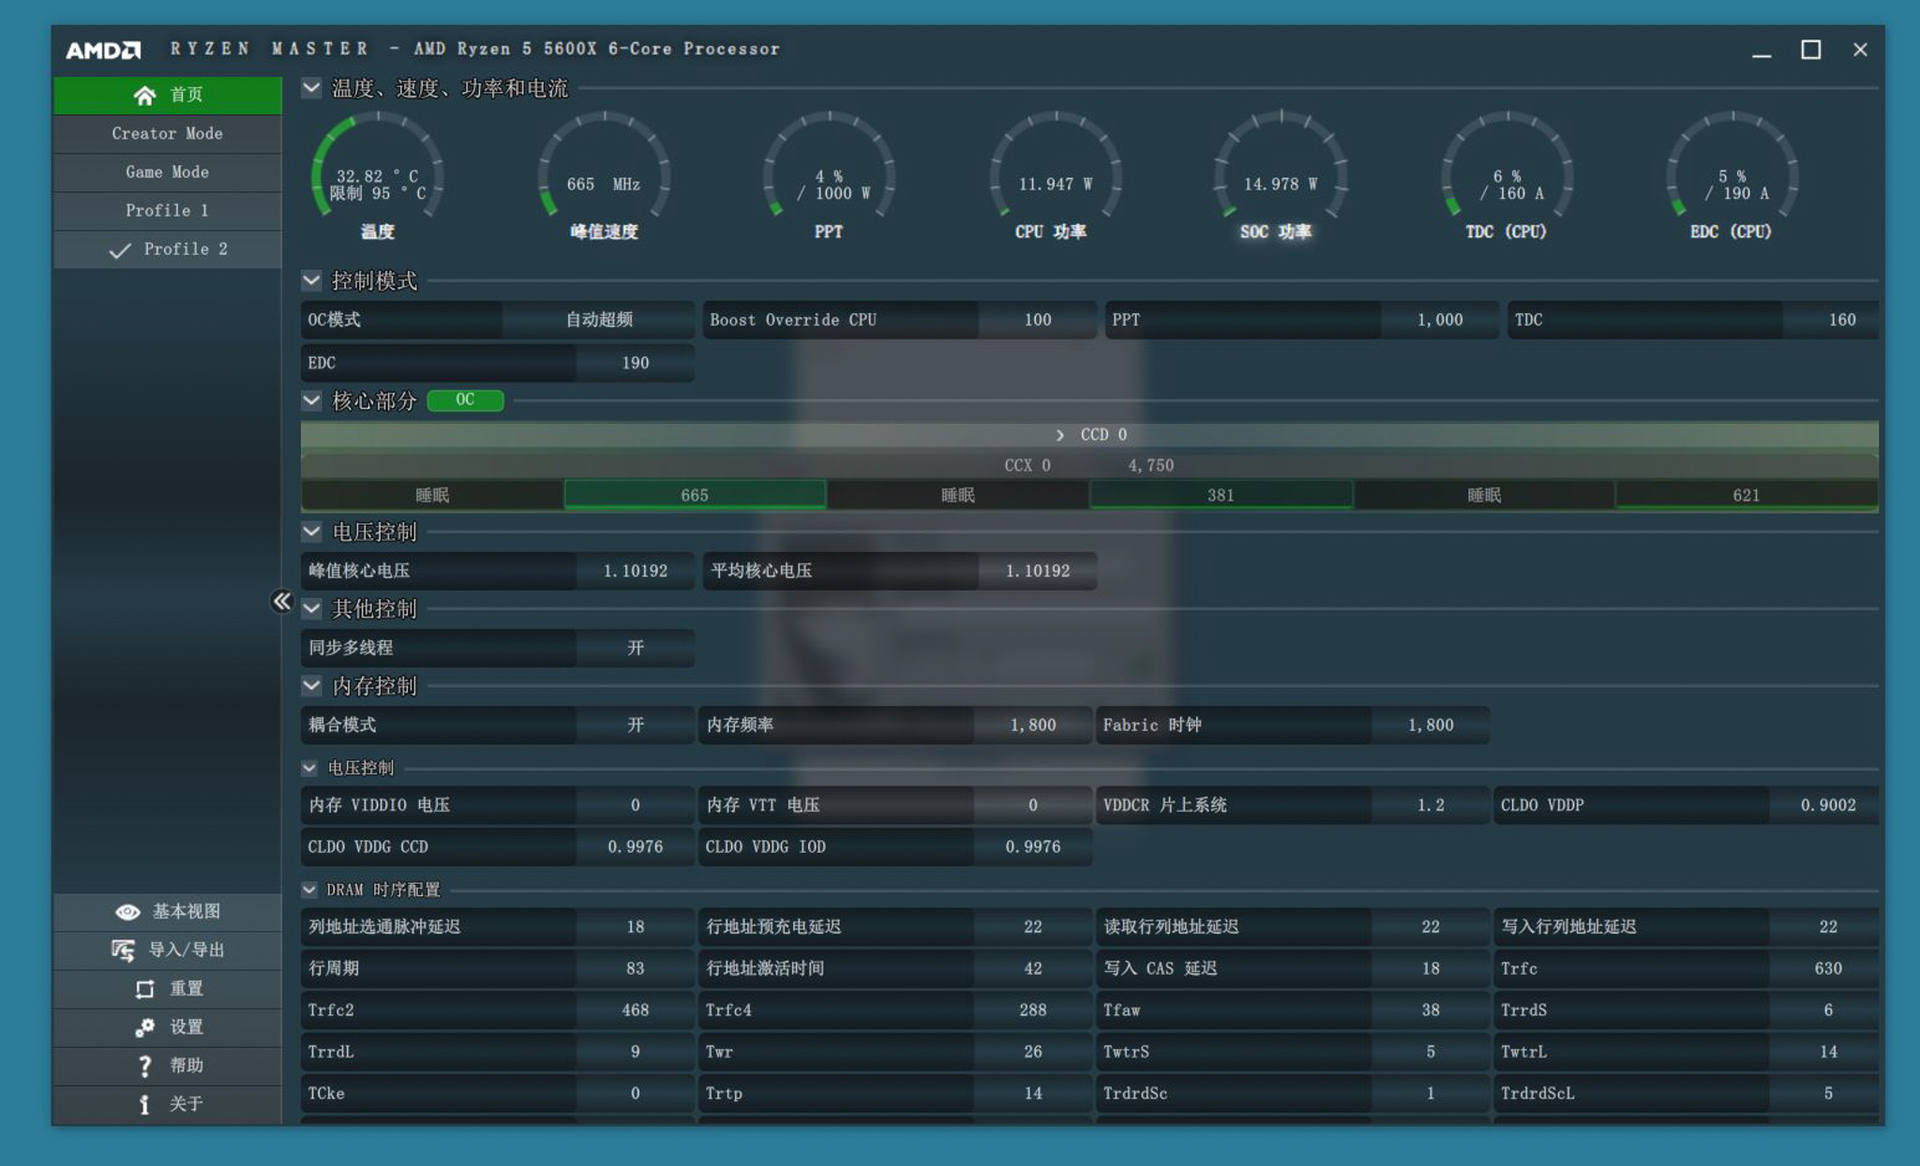This screenshot has width=1920, height=1166.
Task: Click Boost Override CPU value 100
Action: tap(1037, 320)
